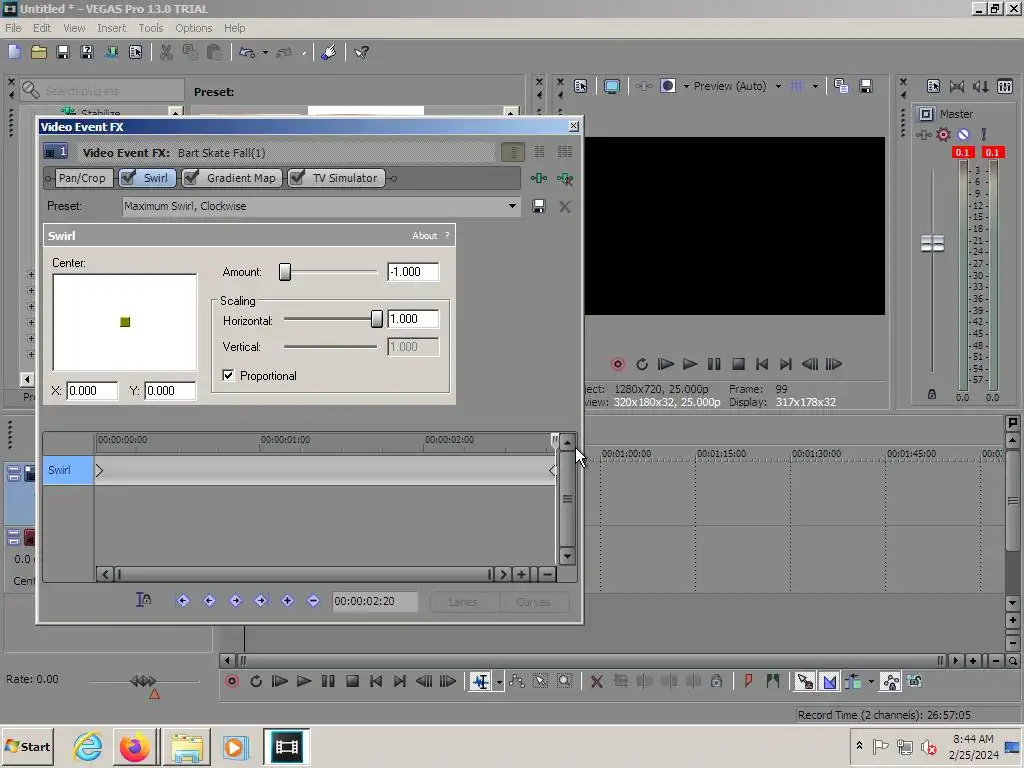Click the Curves button

point(534,601)
